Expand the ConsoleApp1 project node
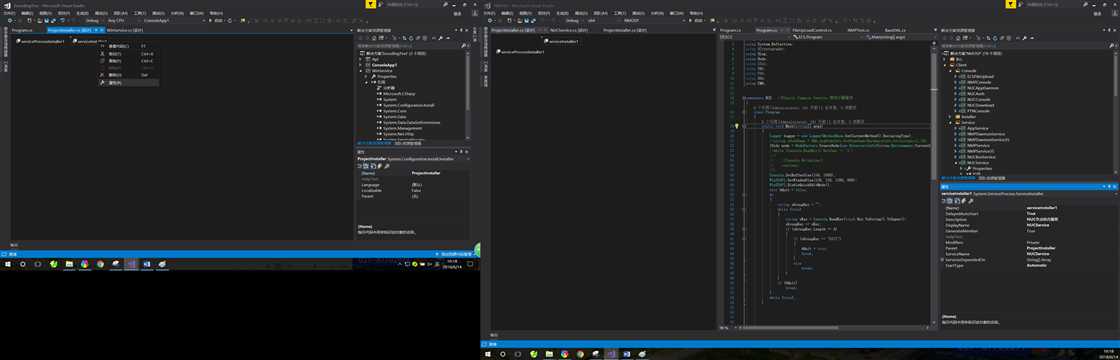Screen dimensions: 1120x360 tap(361, 65)
